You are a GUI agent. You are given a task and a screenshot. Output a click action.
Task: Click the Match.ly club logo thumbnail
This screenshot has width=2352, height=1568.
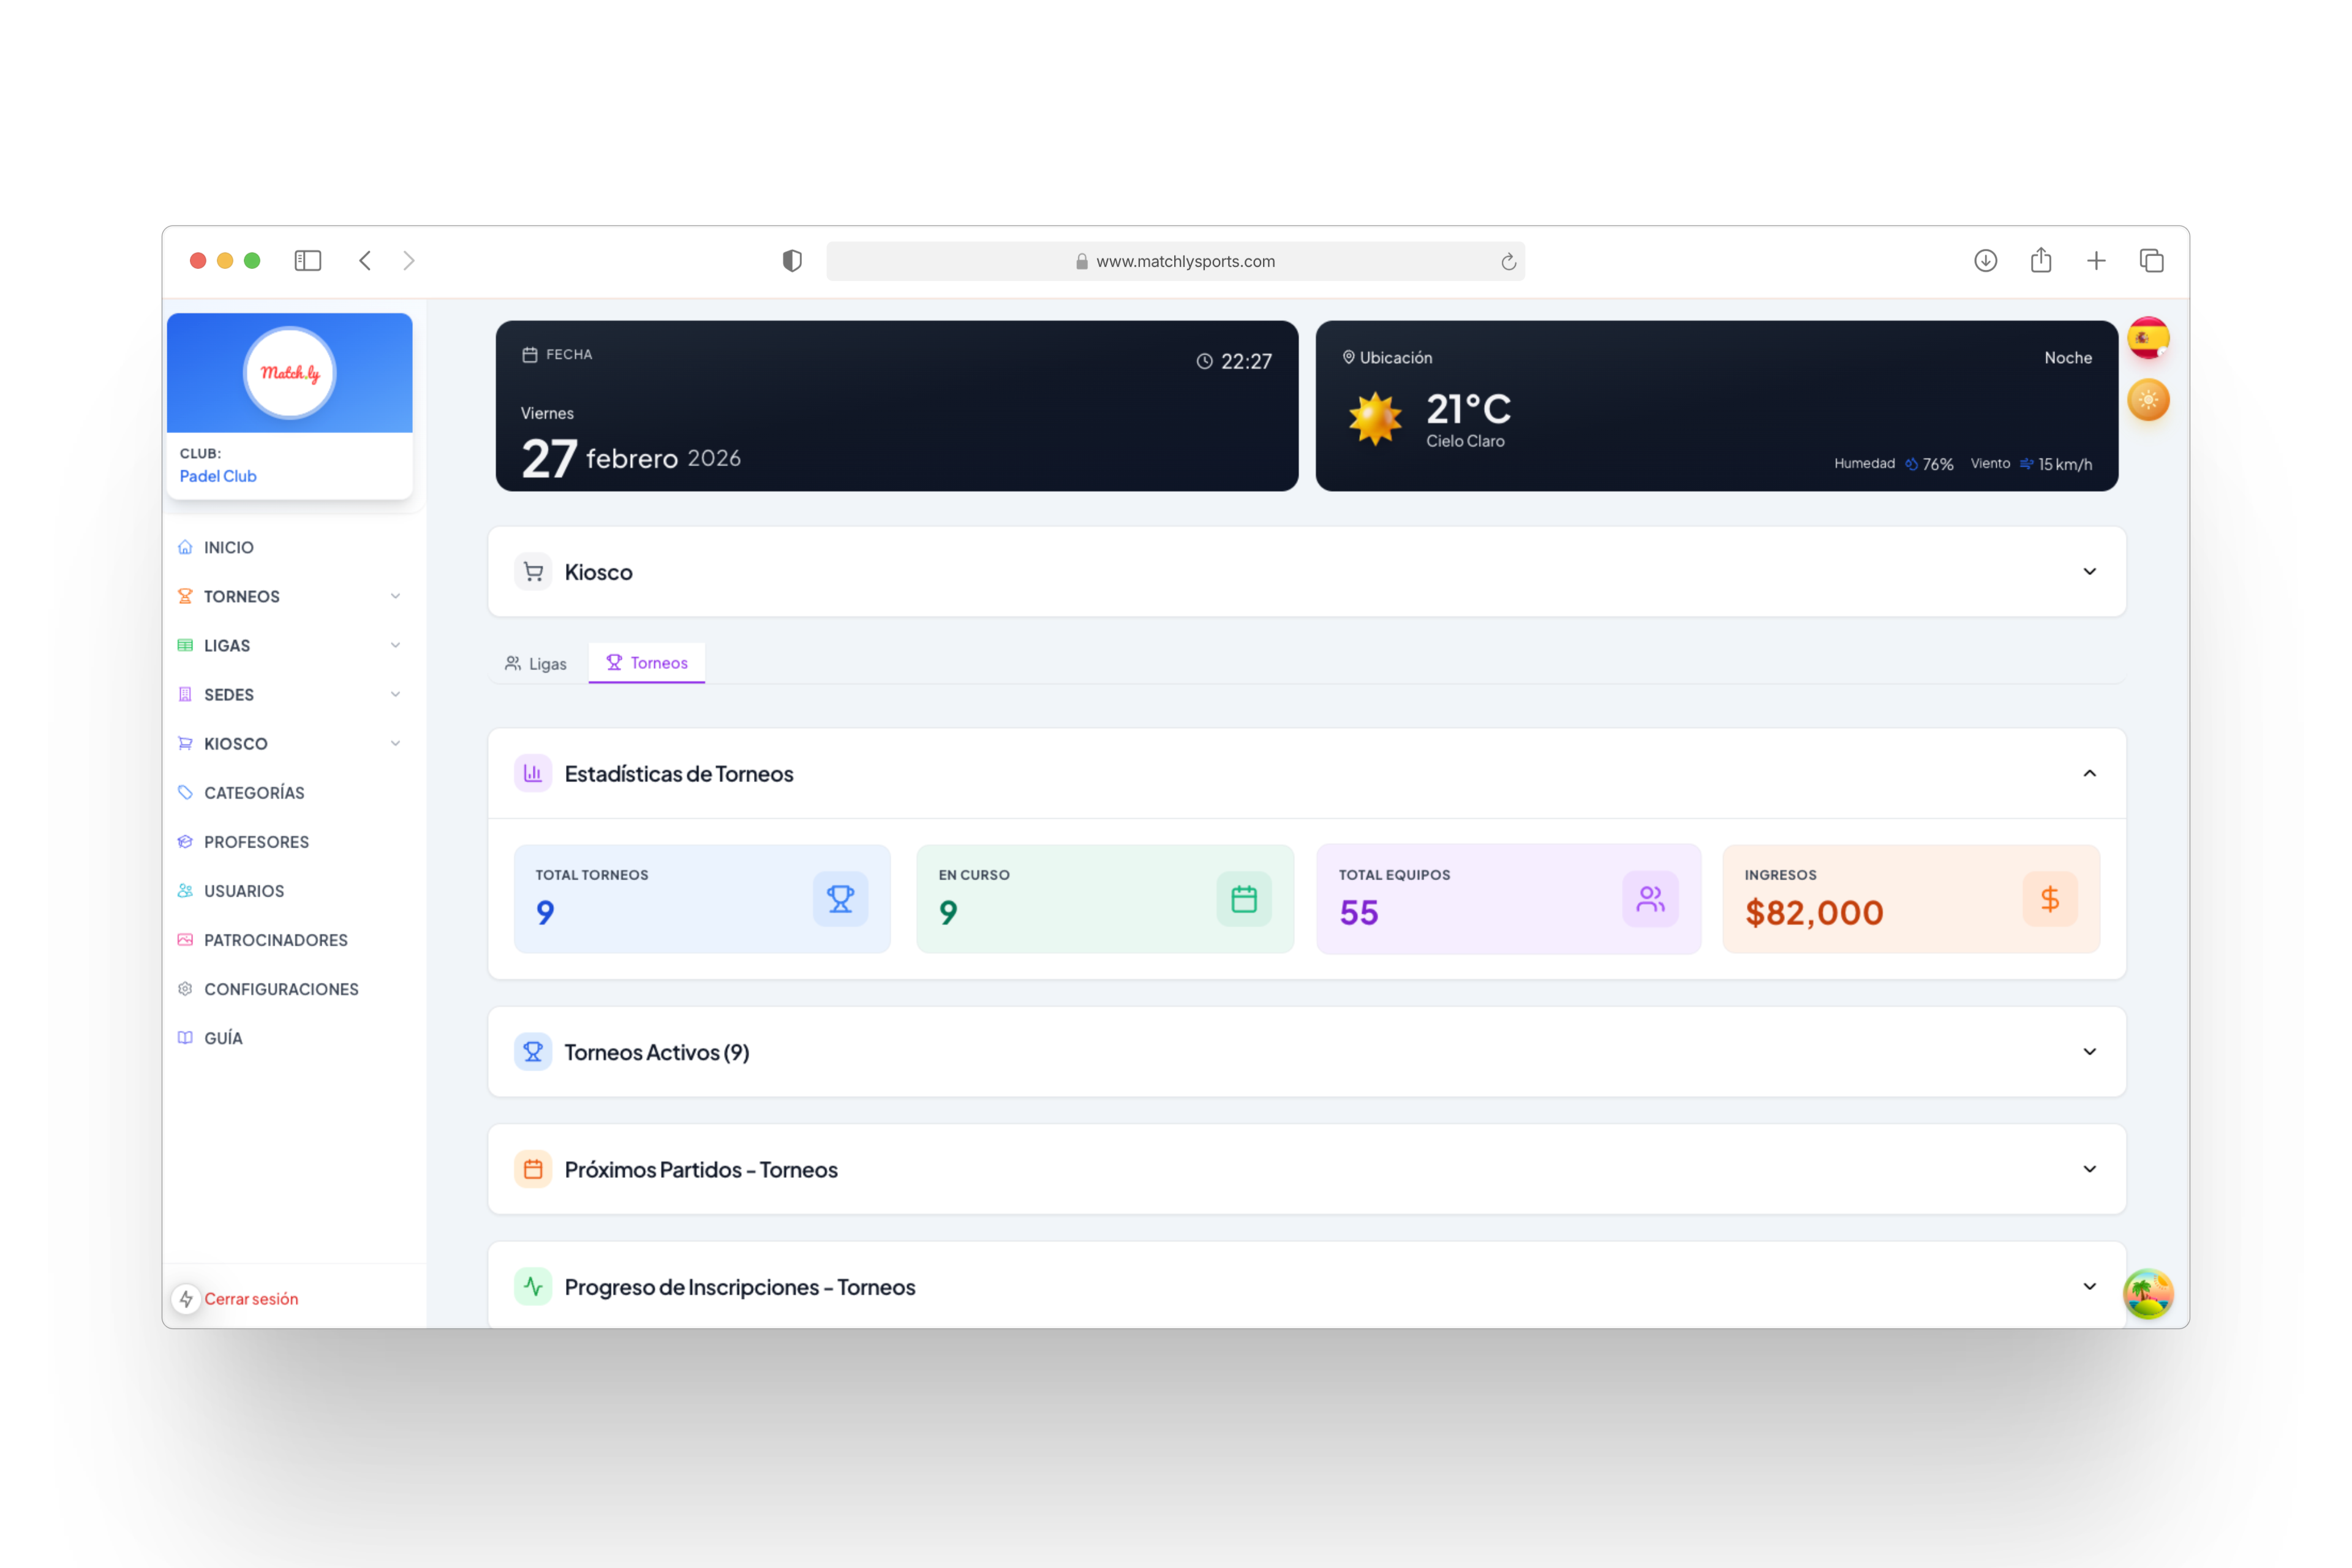(289, 372)
